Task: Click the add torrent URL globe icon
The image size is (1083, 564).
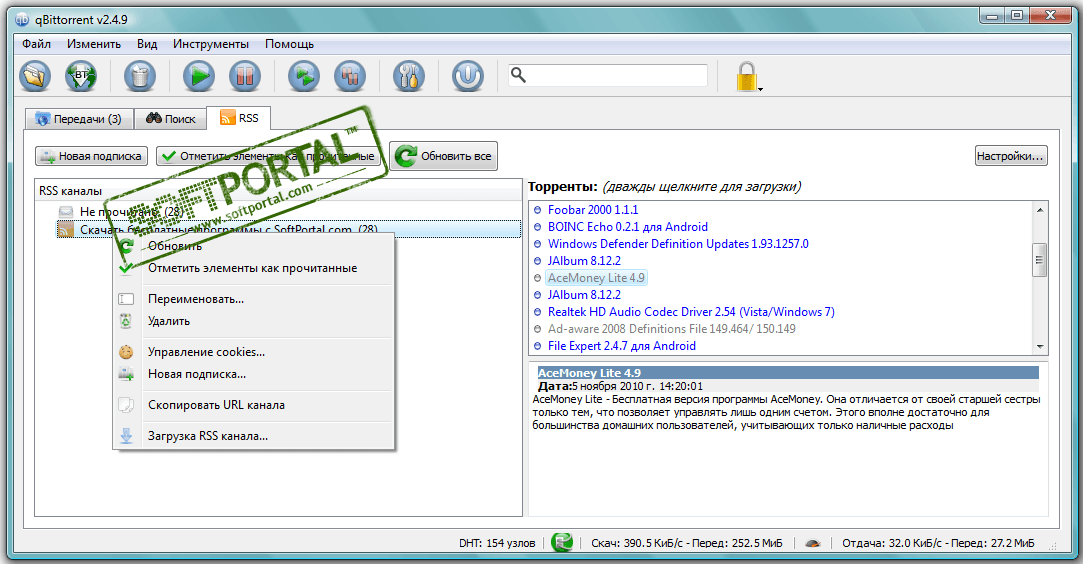Action: pyautogui.click(x=81, y=76)
